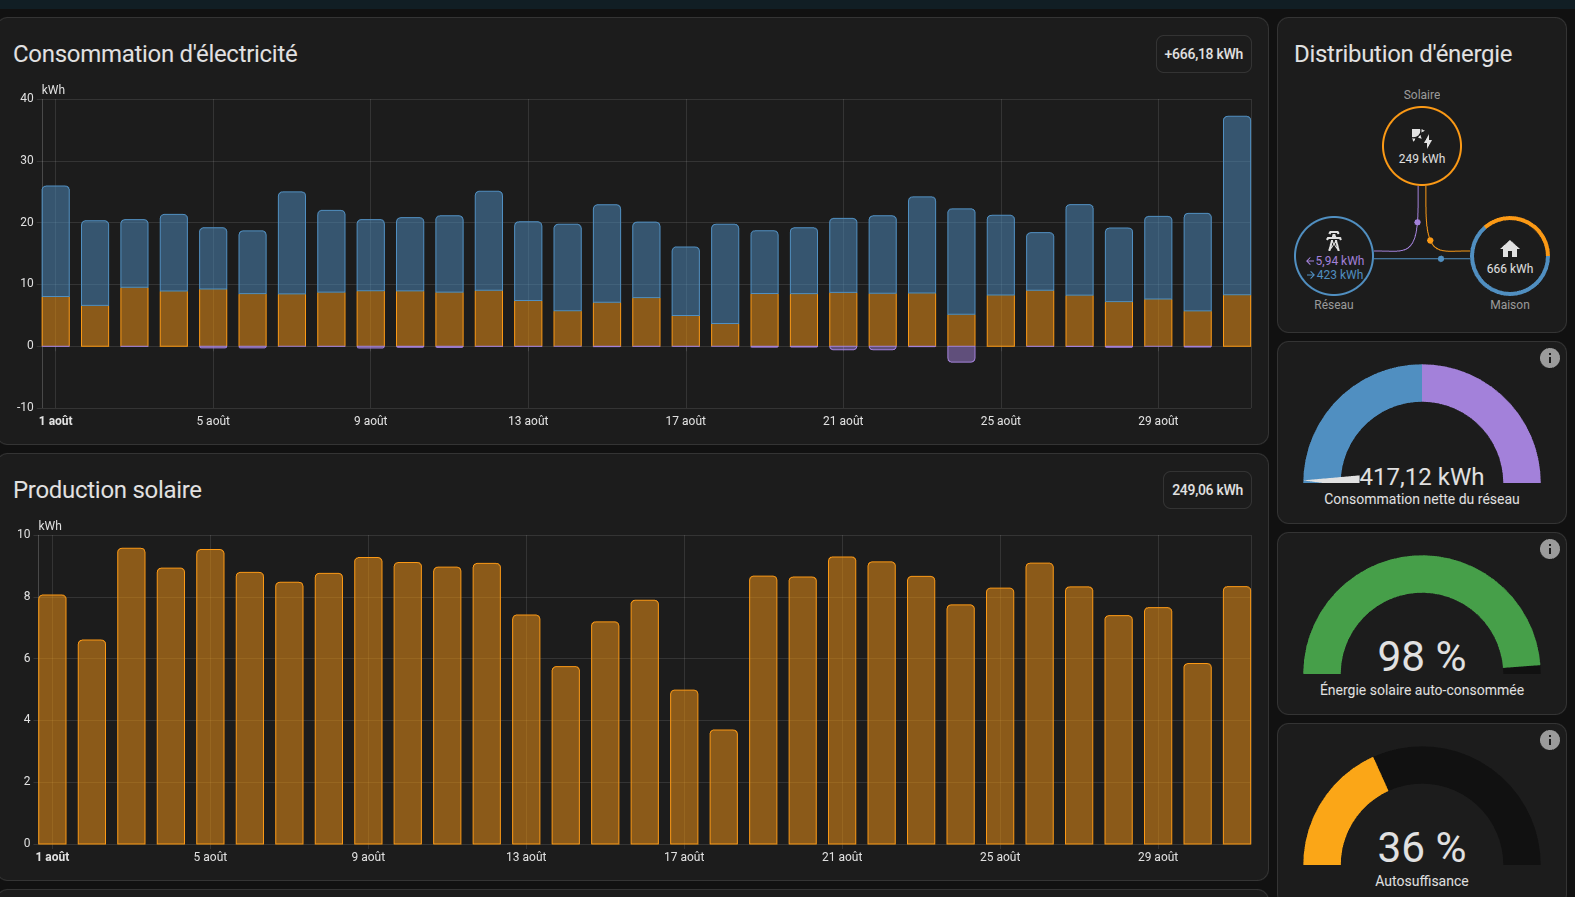Select the tallest blue bar in the consumption chart
This screenshot has width=1575, height=897.
pos(1236,205)
